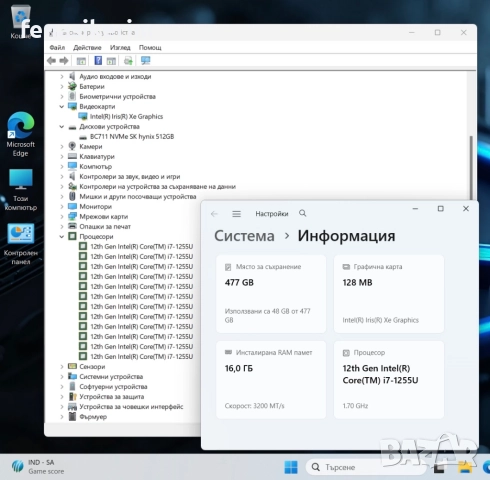Click the Монитори category icon
This screenshot has width=490, height=480.
(72, 206)
